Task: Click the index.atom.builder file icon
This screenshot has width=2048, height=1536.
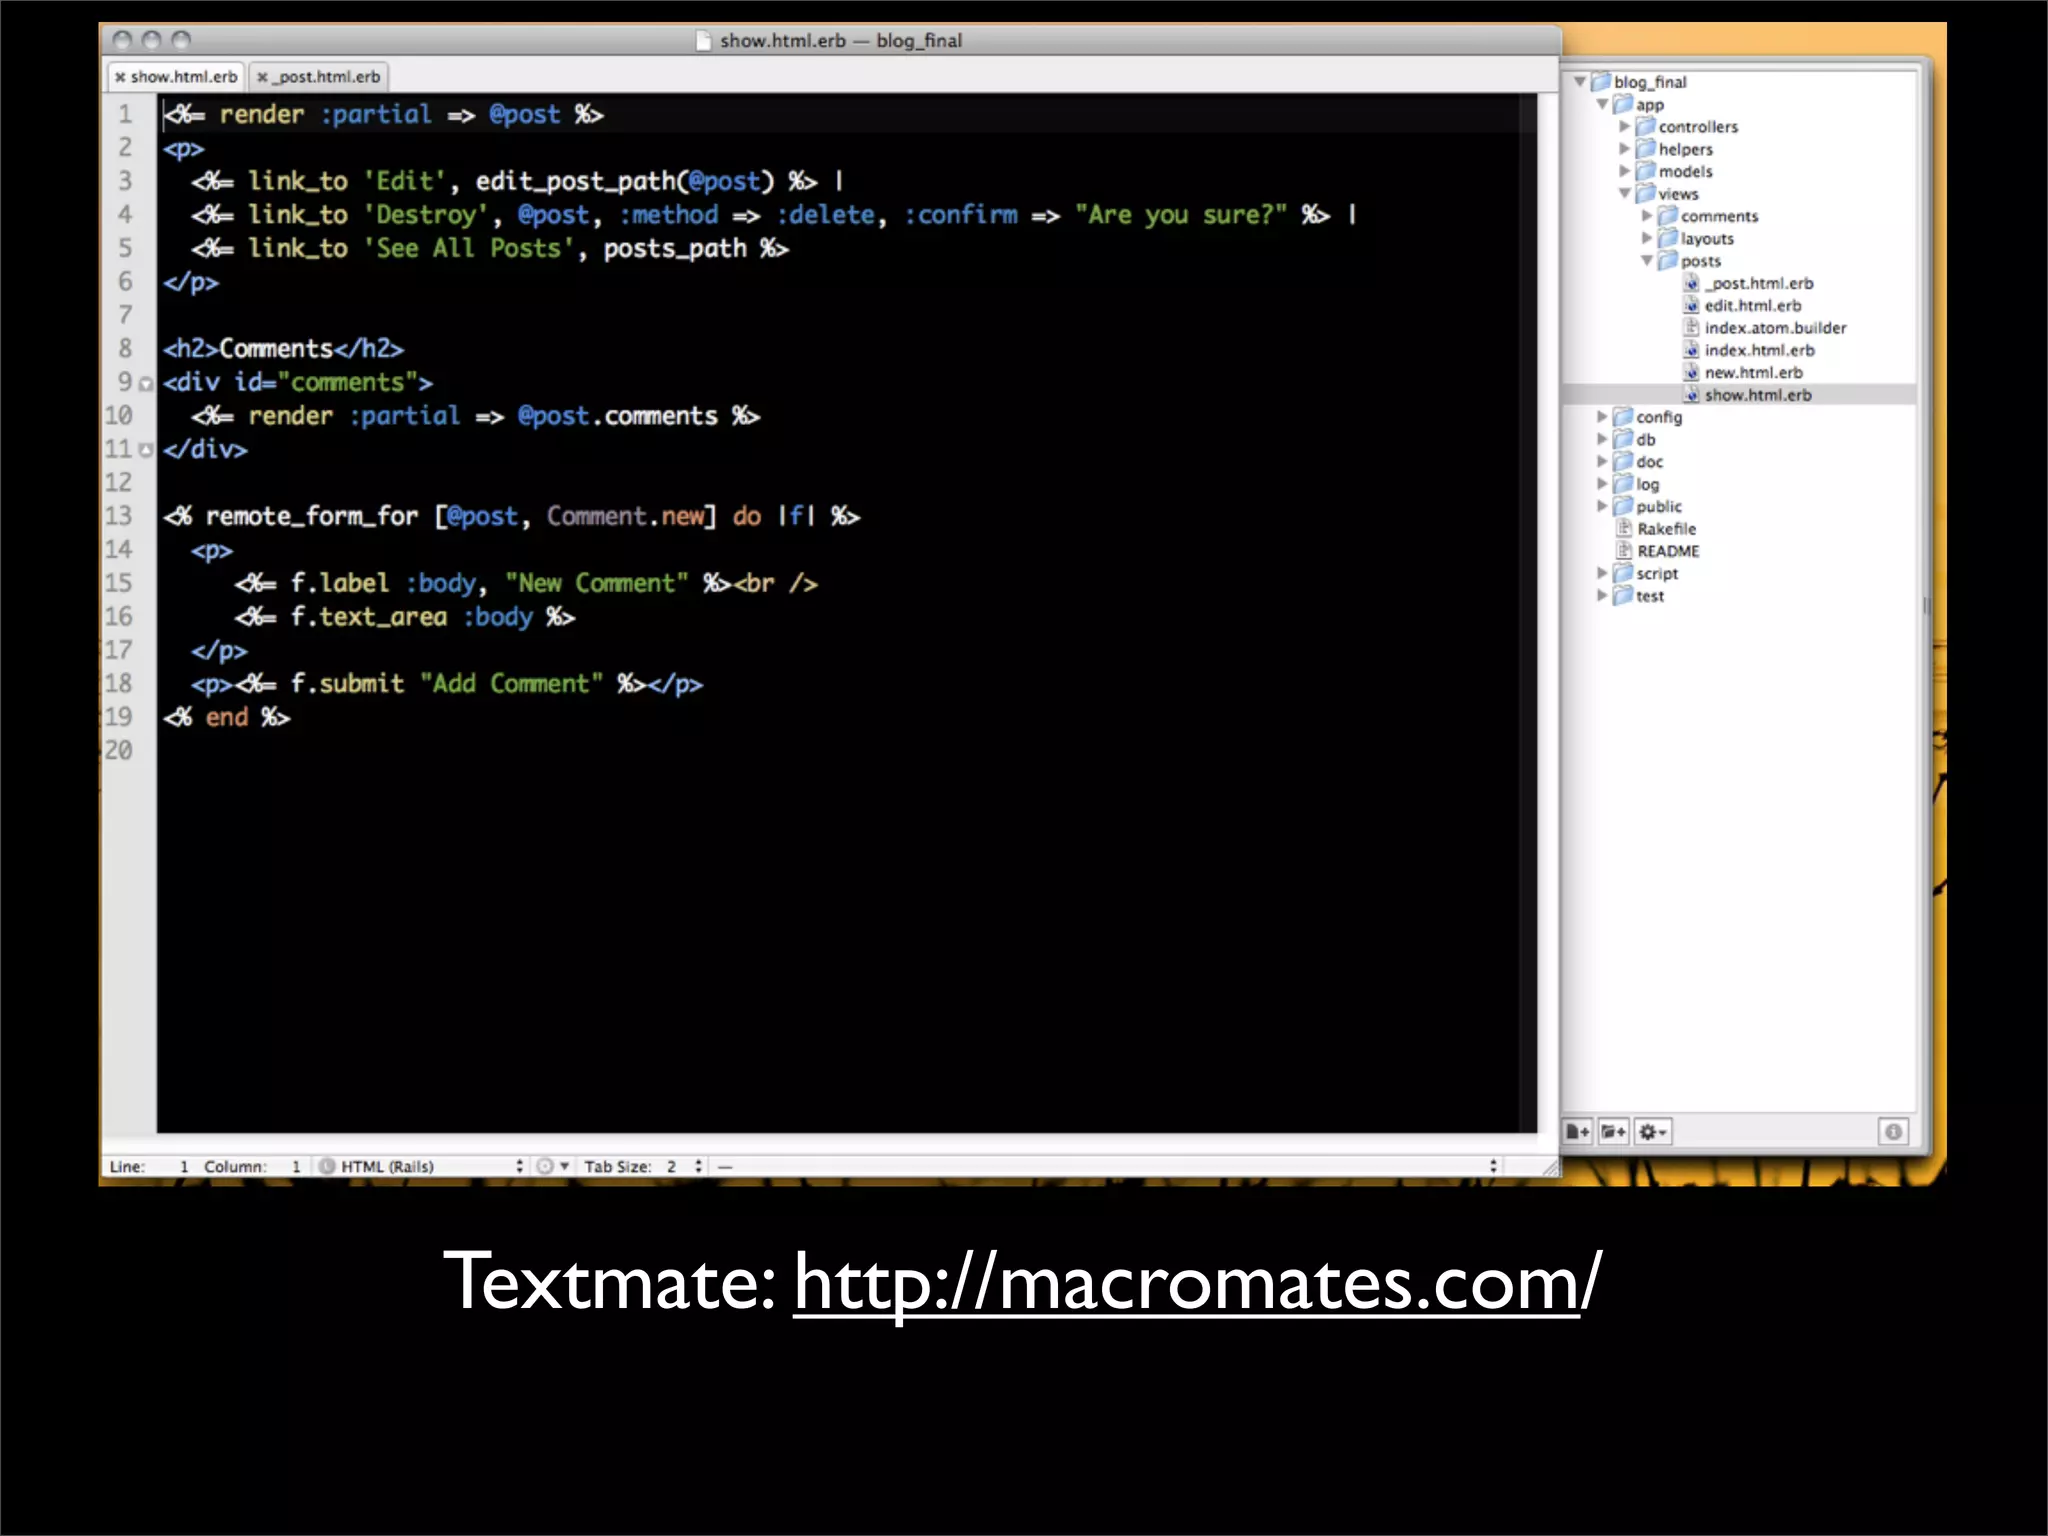Action: pyautogui.click(x=1691, y=327)
